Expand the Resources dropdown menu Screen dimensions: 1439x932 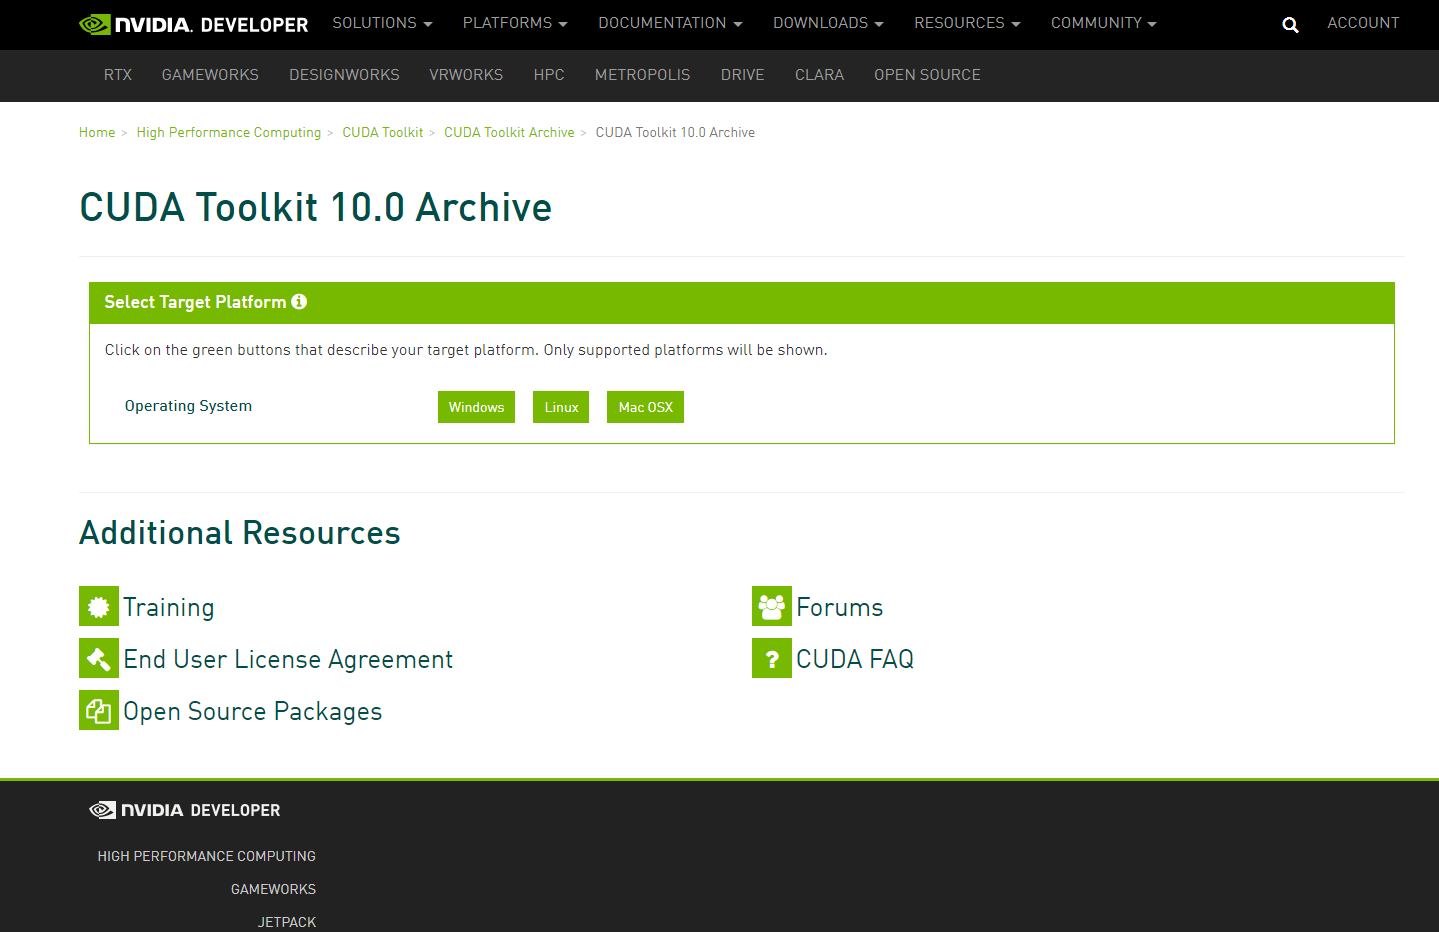[x=967, y=23]
